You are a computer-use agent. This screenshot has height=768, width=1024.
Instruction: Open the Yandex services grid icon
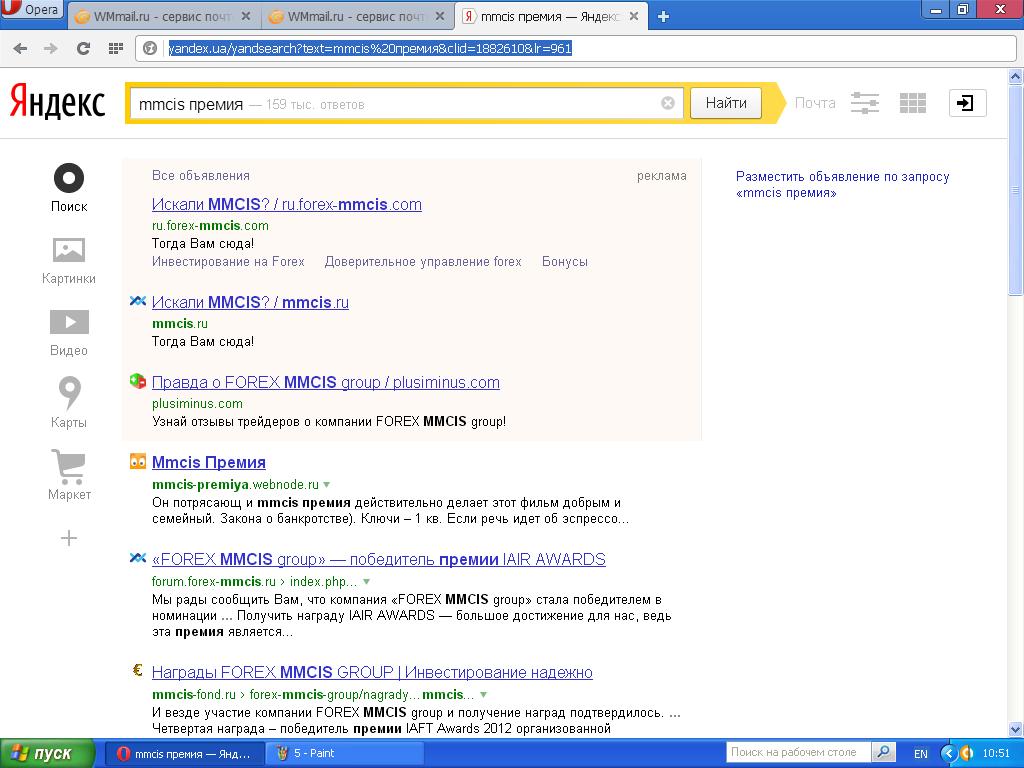pos(912,103)
